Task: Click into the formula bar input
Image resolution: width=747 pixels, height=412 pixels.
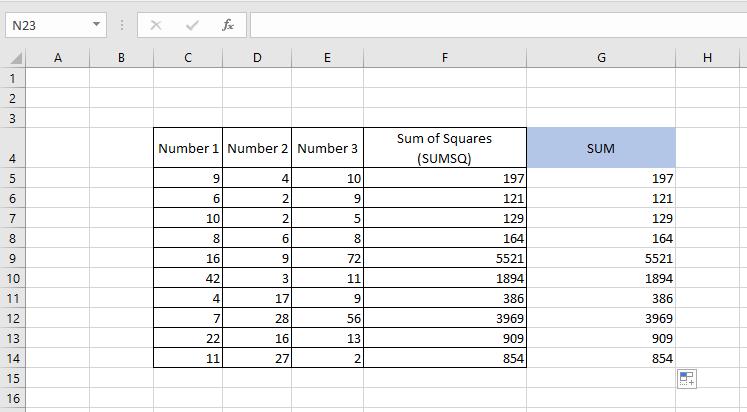Action: [x=498, y=25]
